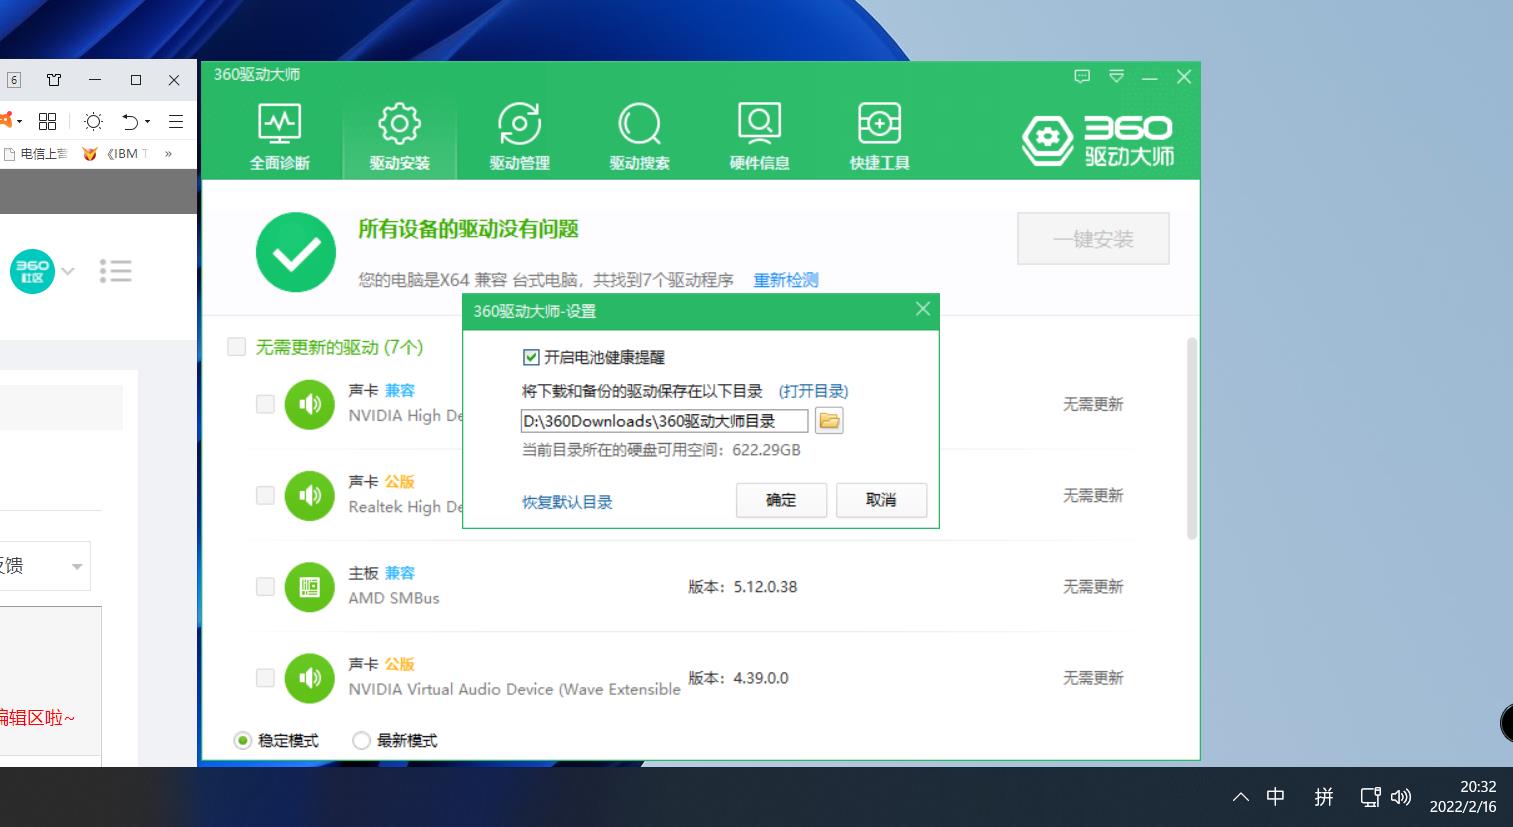Click the volume icon in system tray

1401,797
